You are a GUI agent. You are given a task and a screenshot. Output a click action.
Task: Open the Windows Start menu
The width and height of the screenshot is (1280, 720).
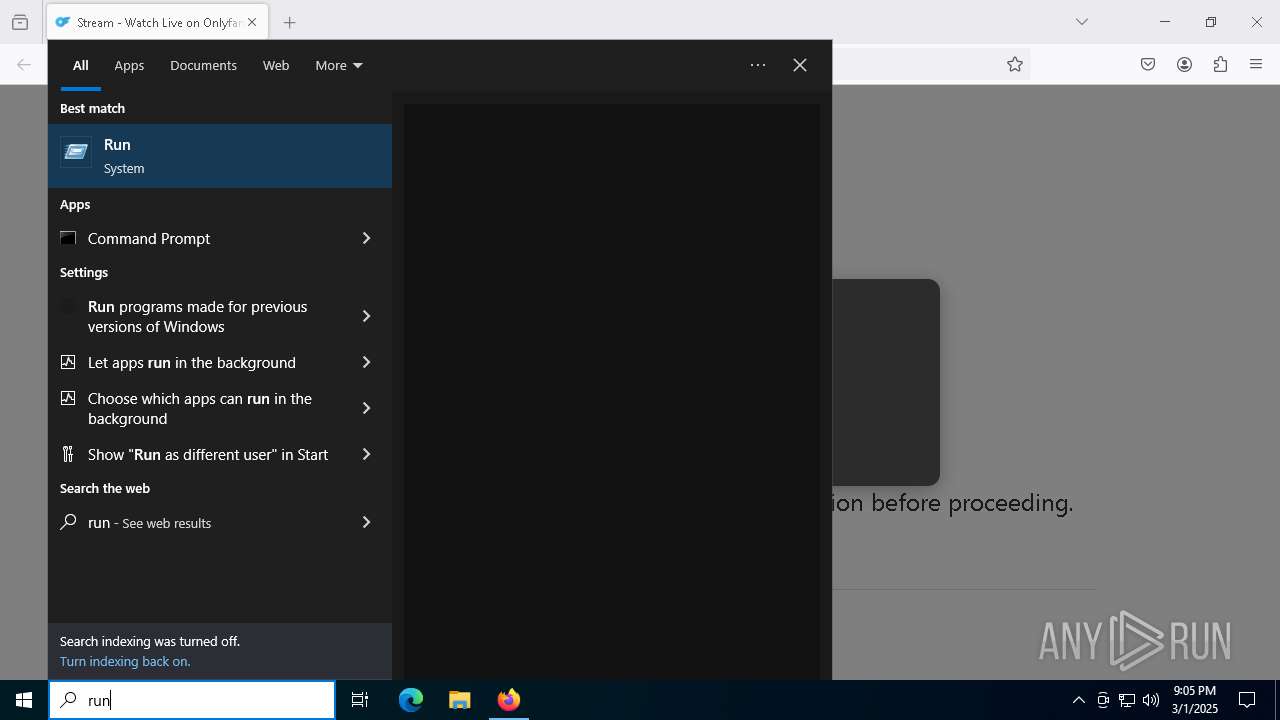coord(24,700)
